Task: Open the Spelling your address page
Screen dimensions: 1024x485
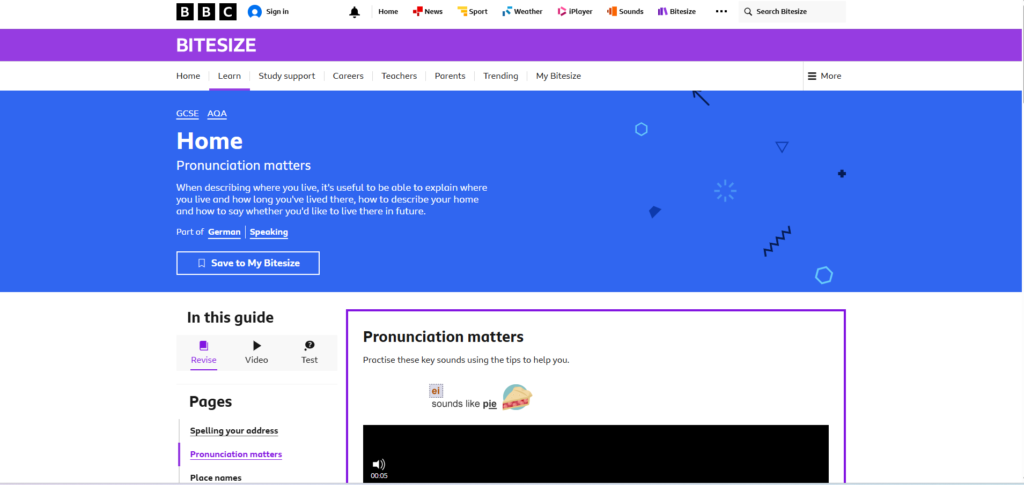Action: pyautogui.click(x=234, y=431)
